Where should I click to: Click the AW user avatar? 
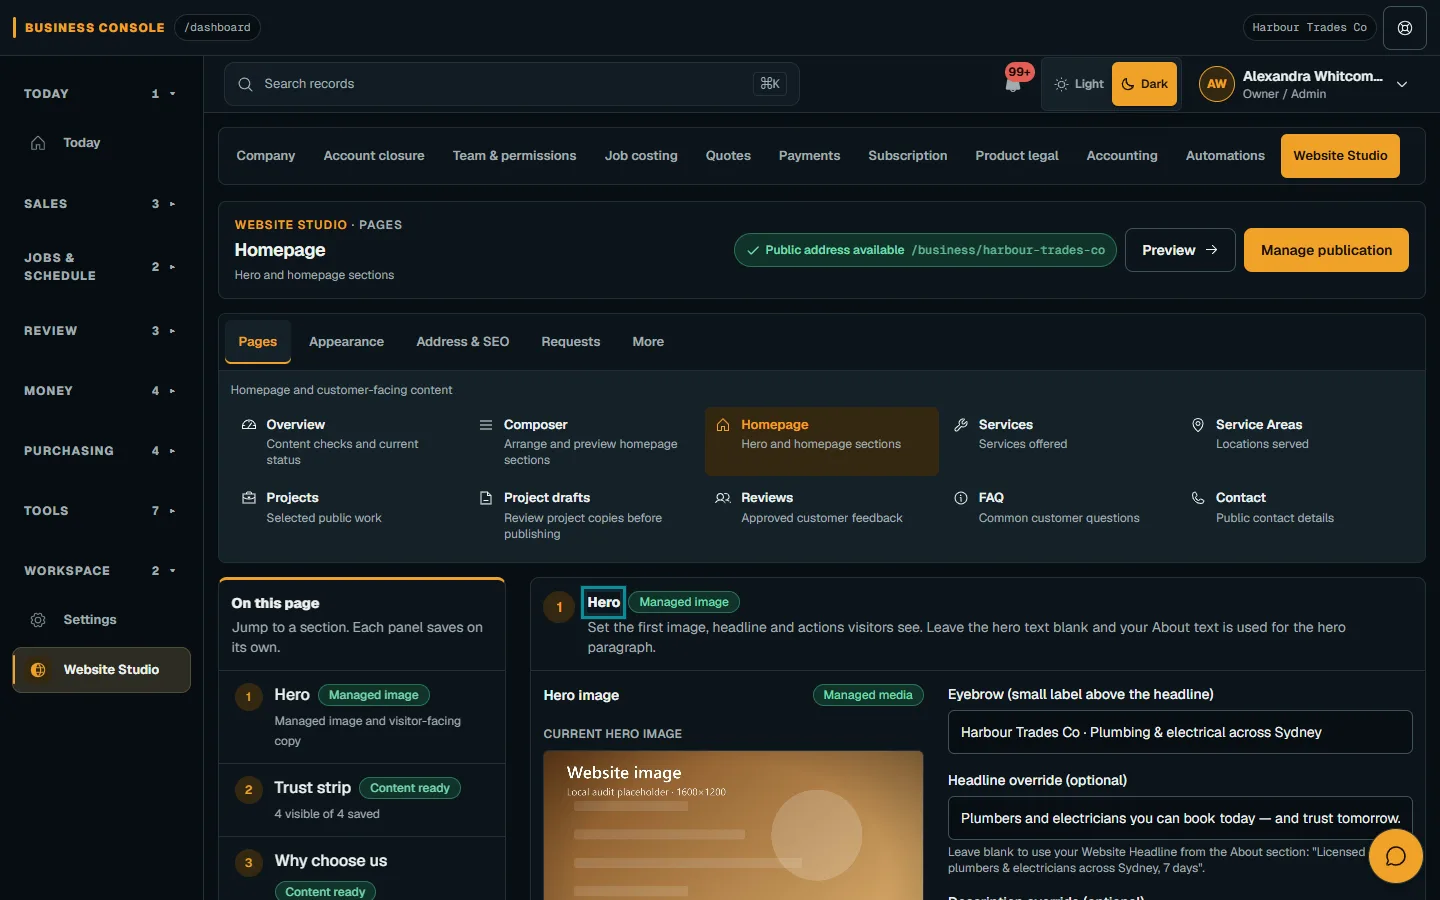[x=1217, y=84]
